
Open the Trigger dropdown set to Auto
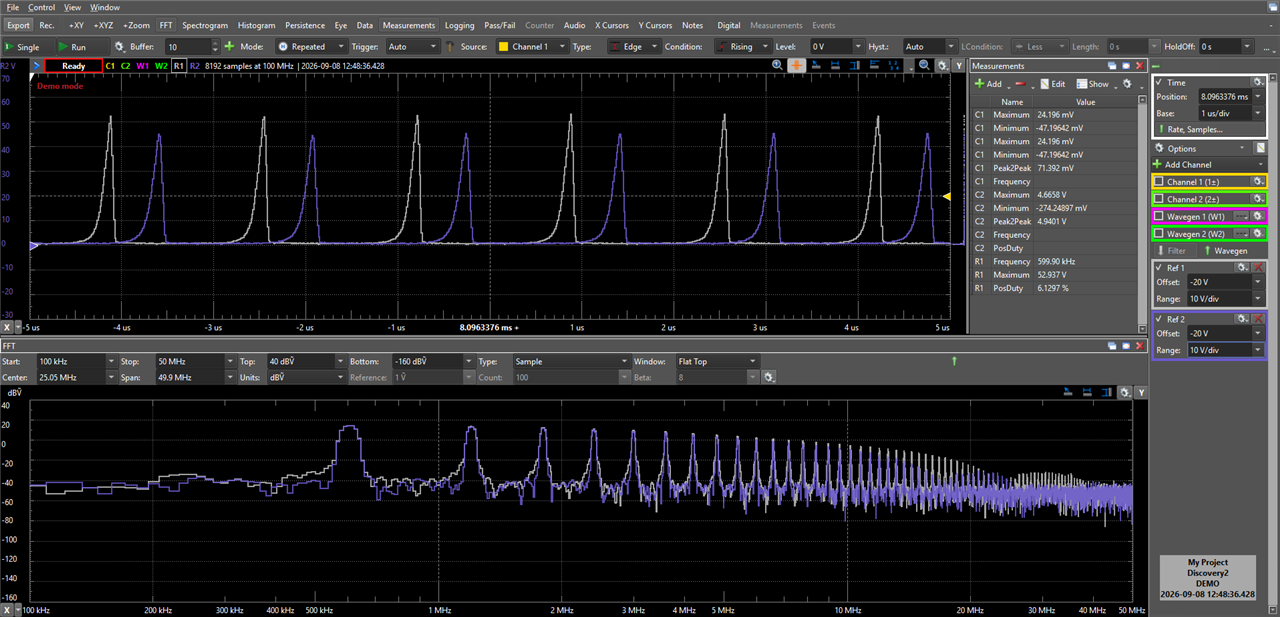[412, 47]
